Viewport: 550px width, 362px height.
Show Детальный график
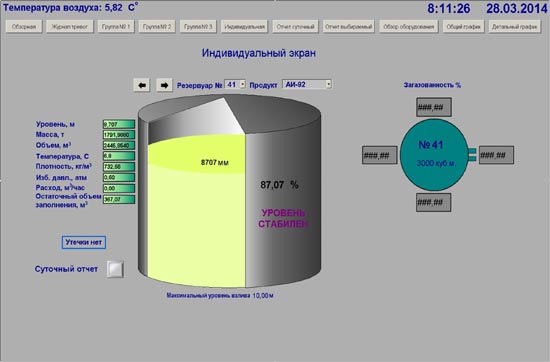[514, 27]
